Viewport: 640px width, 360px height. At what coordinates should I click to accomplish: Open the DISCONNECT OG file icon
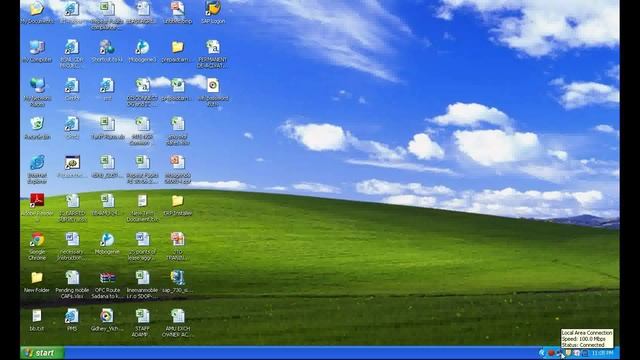tap(142, 86)
